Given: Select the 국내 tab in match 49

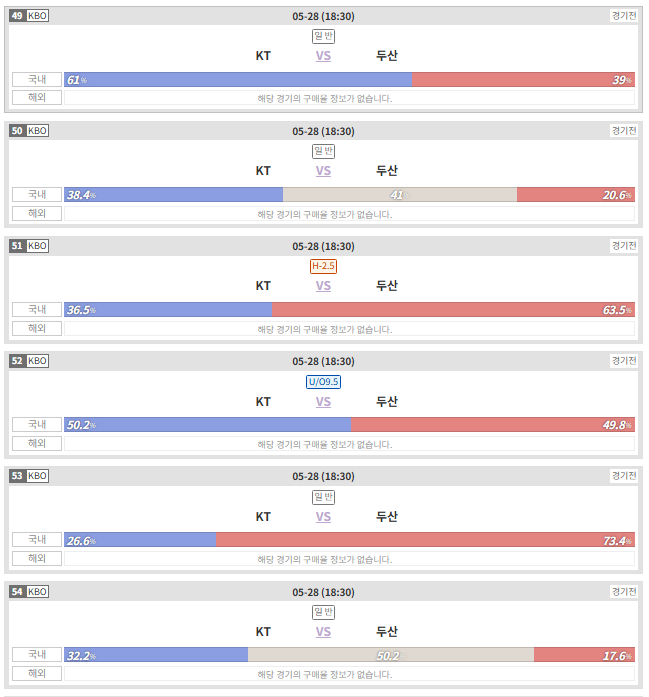Looking at the screenshot, I should (37, 80).
